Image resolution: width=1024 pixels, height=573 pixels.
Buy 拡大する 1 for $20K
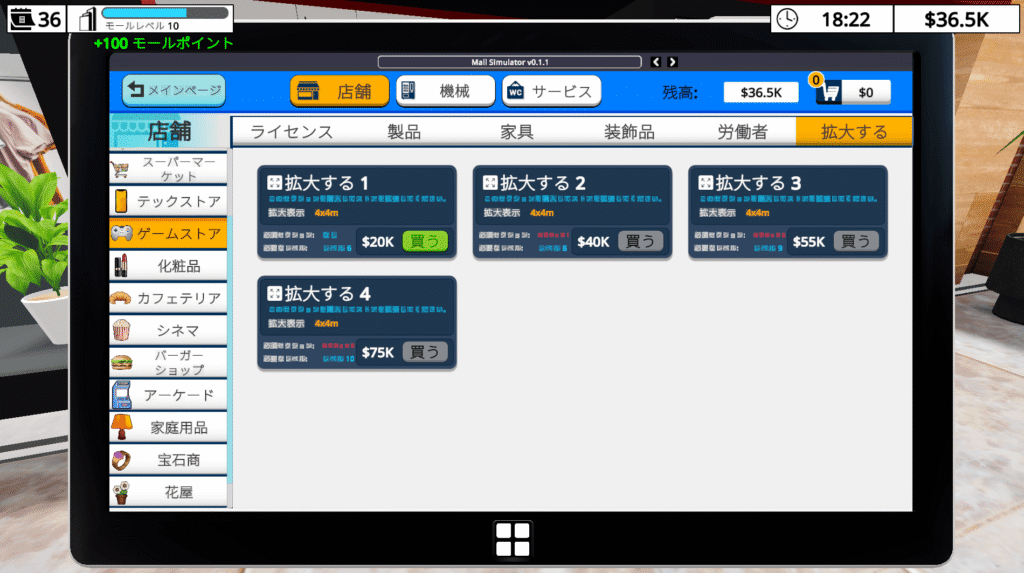[424, 241]
